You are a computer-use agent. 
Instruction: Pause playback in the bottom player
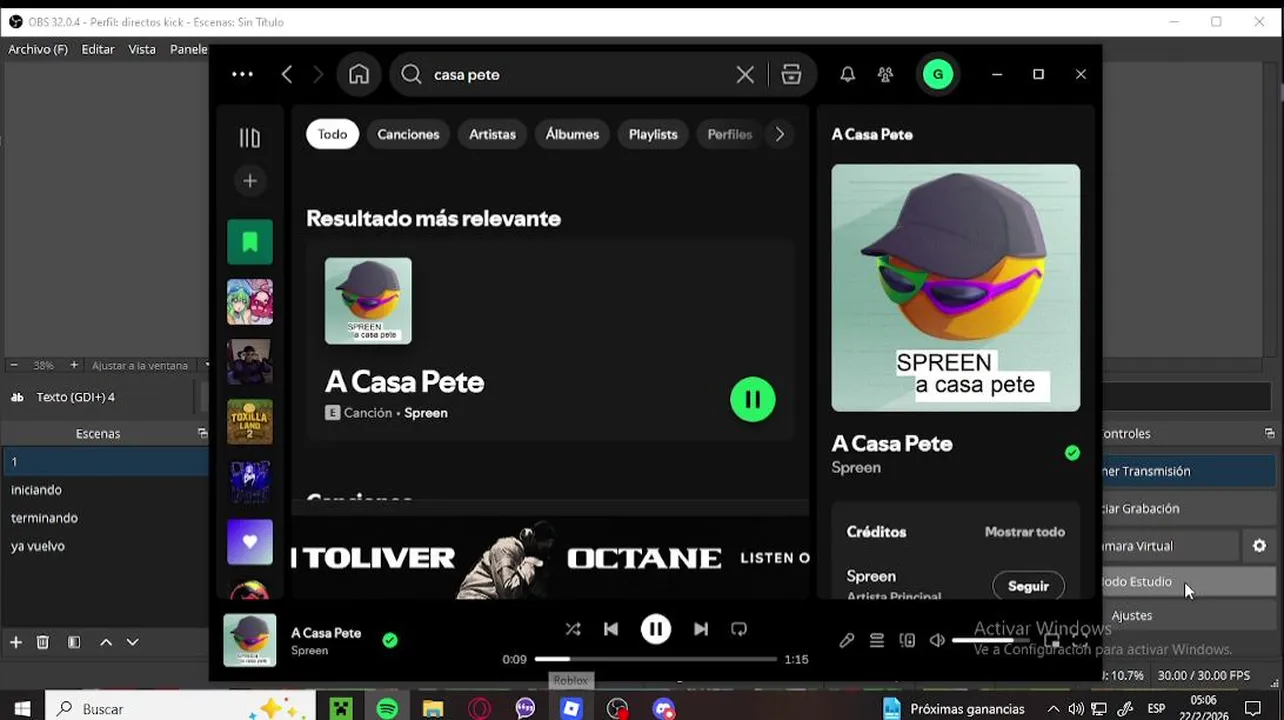[656, 629]
